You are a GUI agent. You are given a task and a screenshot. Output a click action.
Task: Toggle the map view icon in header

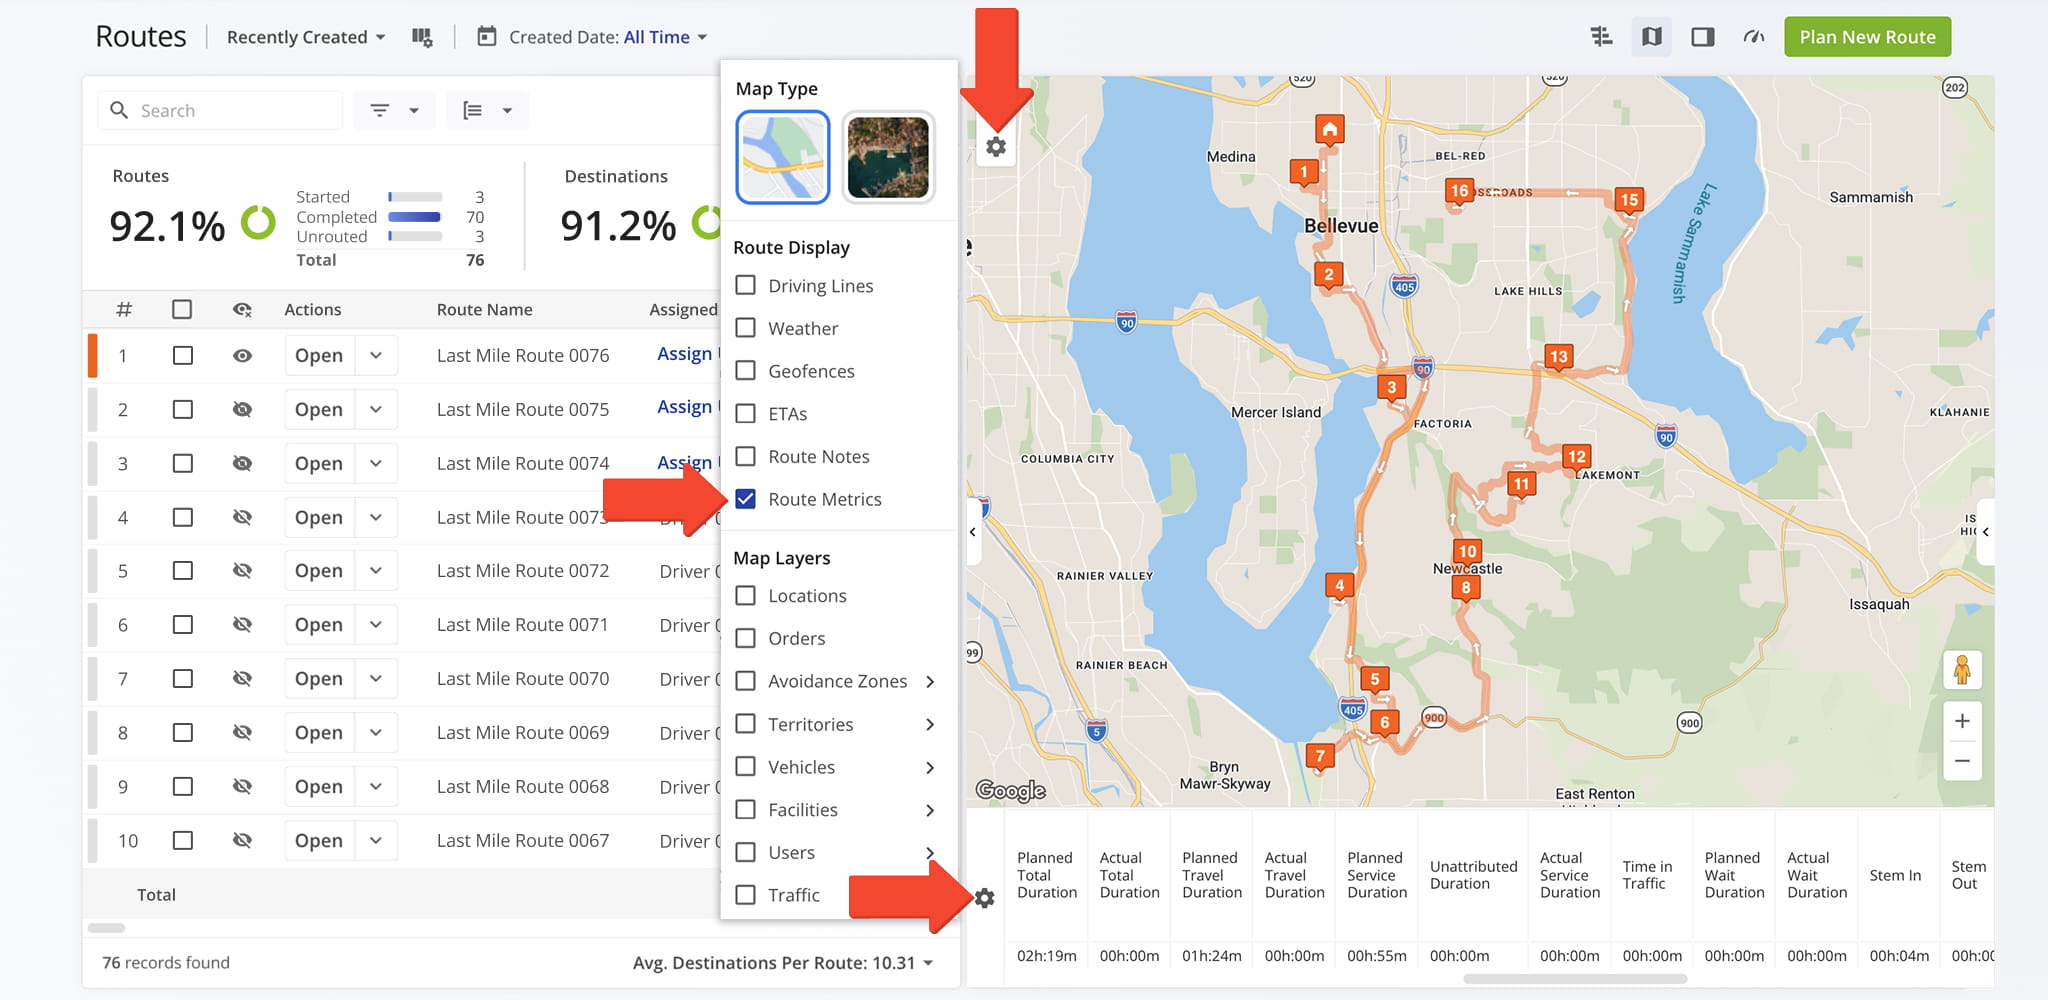pos(1652,37)
